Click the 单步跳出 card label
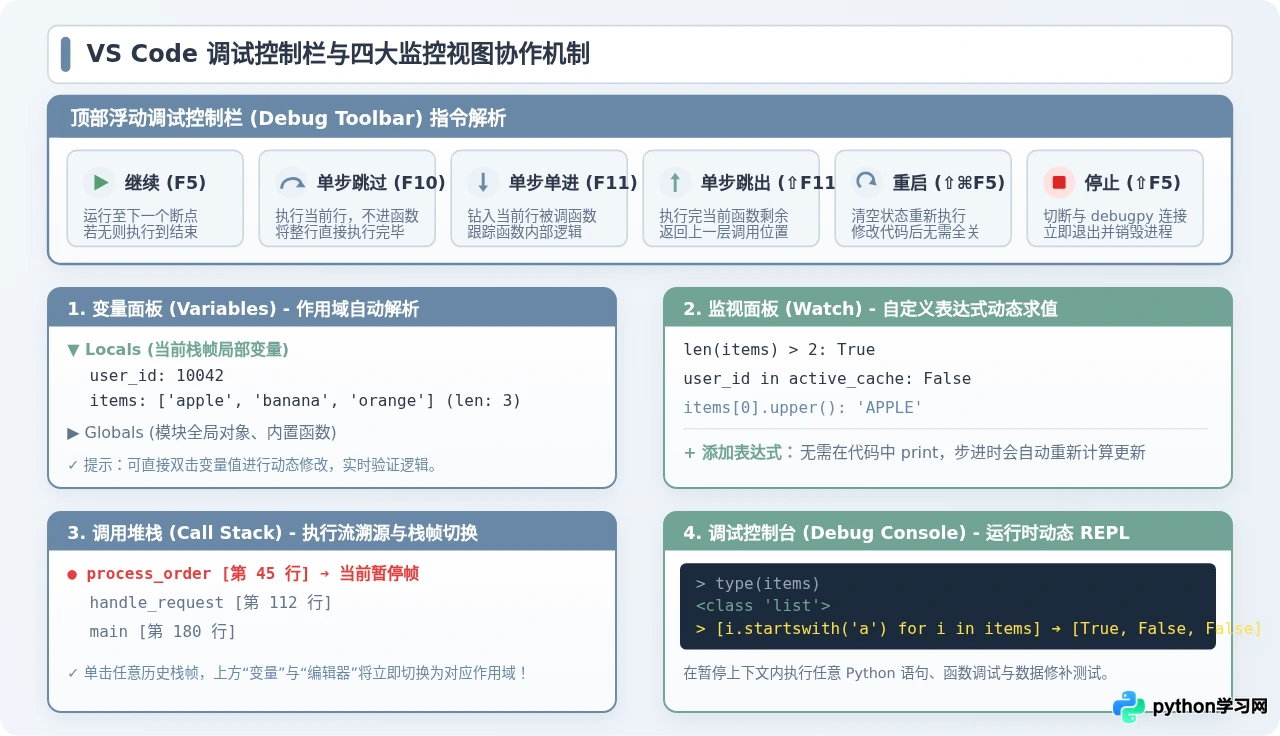 pyautogui.click(x=768, y=183)
